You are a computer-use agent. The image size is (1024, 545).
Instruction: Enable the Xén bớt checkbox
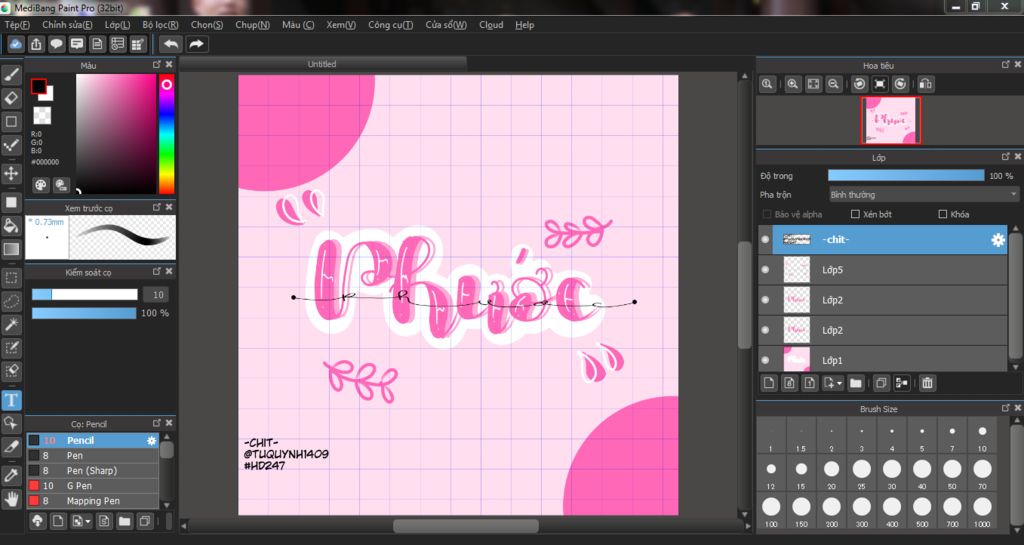coord(855,214)
